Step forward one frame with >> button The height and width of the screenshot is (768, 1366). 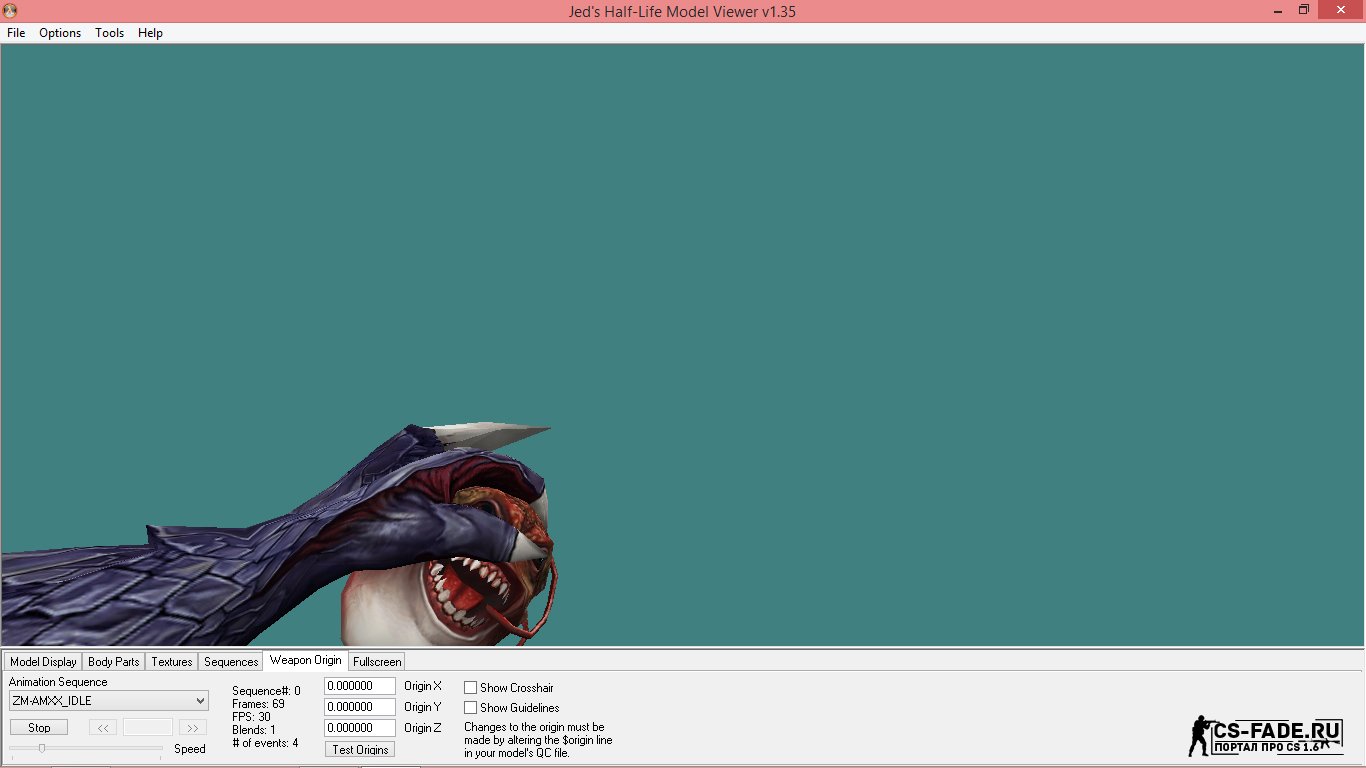point(193,728)
